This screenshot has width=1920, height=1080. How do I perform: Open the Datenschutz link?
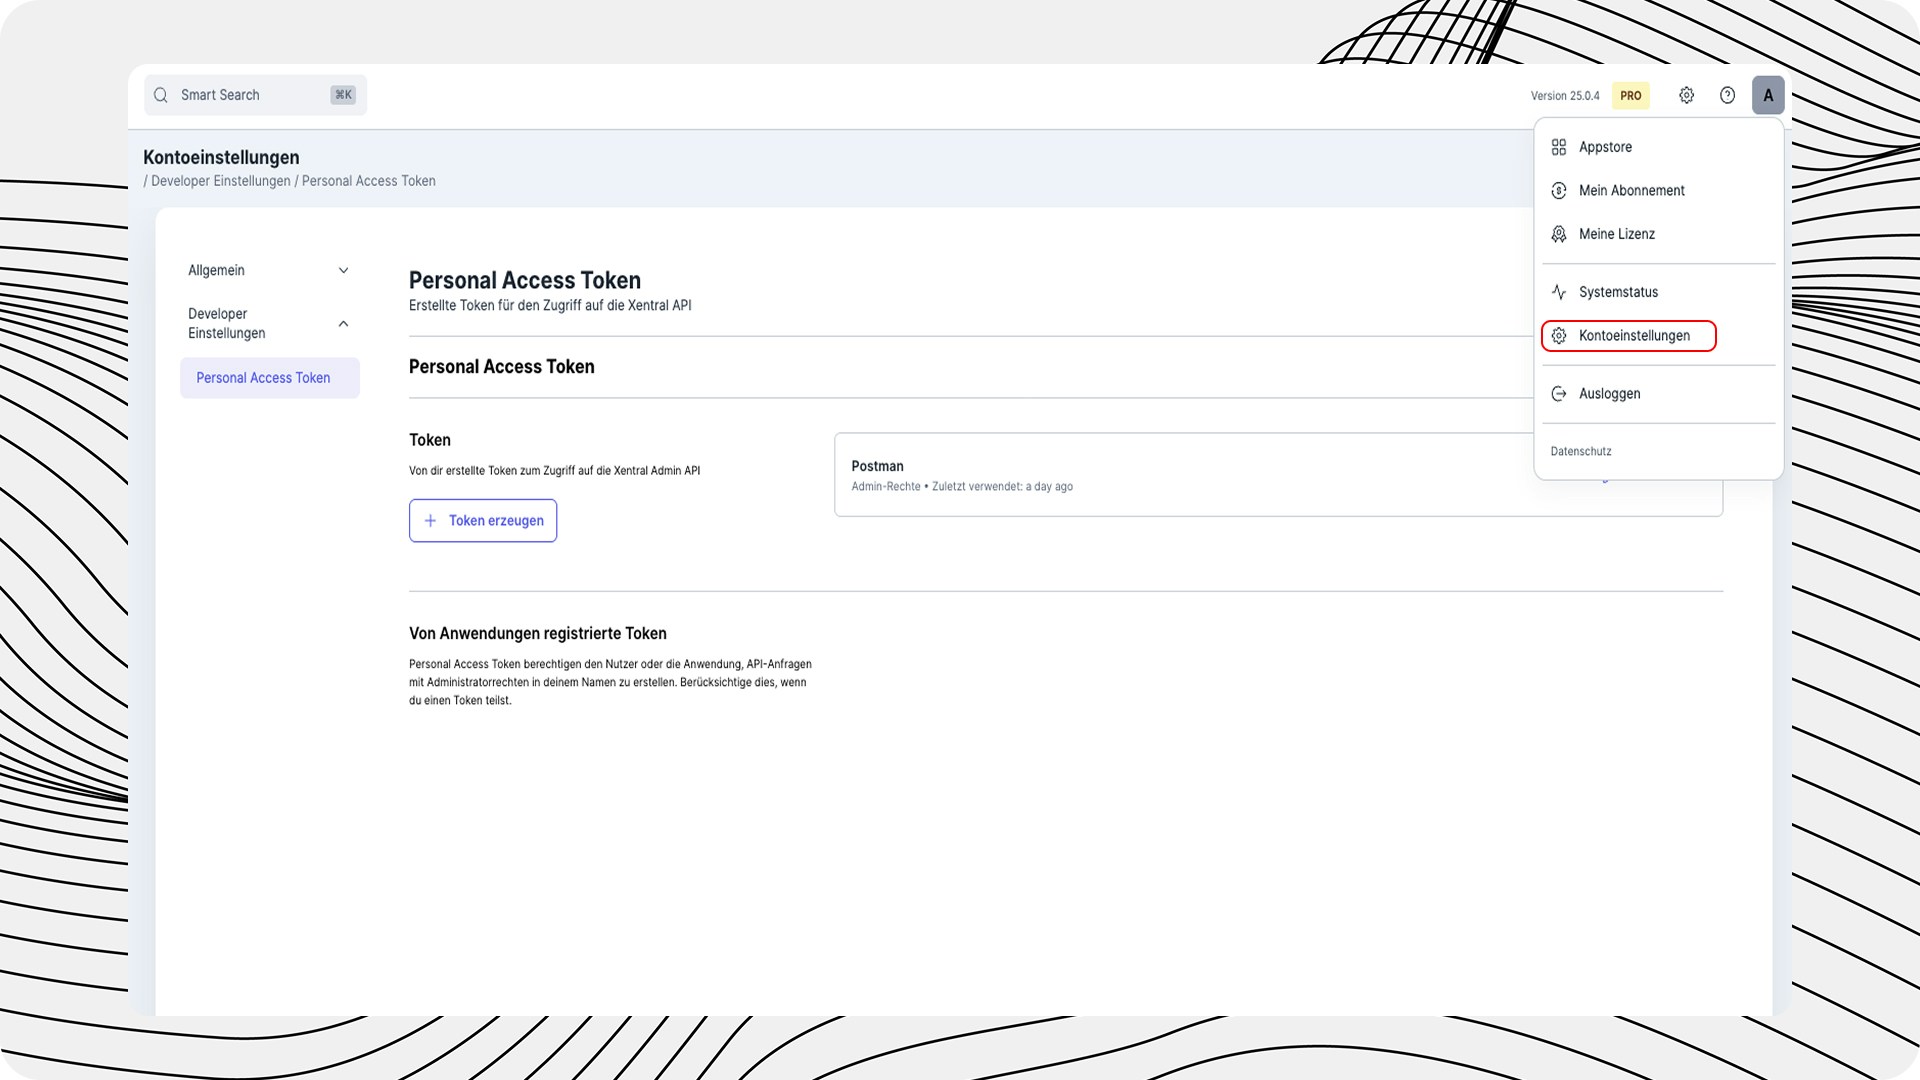click(1581, 451)
